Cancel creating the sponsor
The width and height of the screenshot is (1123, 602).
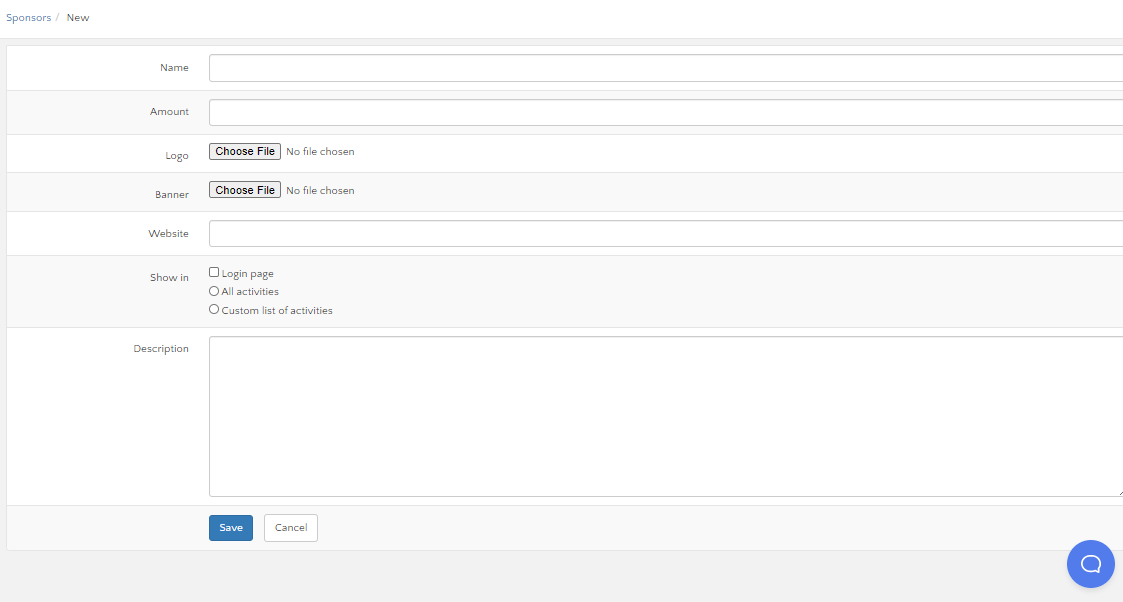(291, 528)
